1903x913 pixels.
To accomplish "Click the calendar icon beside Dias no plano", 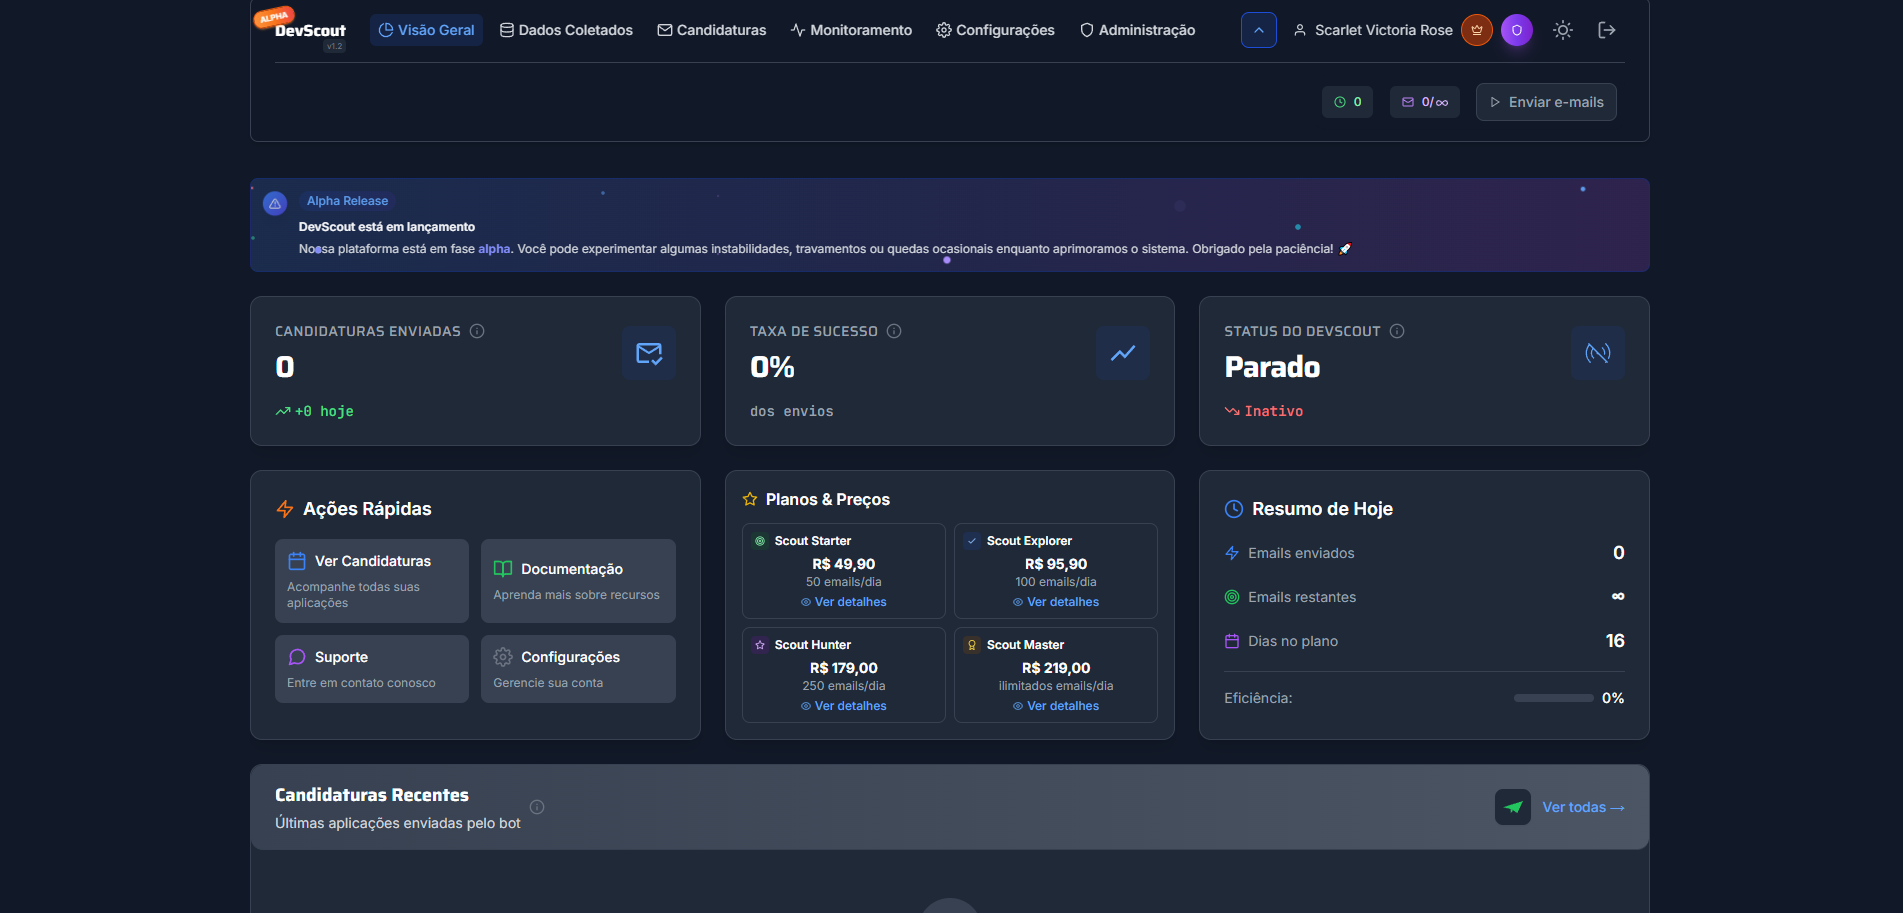I will [x=1232, y=641].
